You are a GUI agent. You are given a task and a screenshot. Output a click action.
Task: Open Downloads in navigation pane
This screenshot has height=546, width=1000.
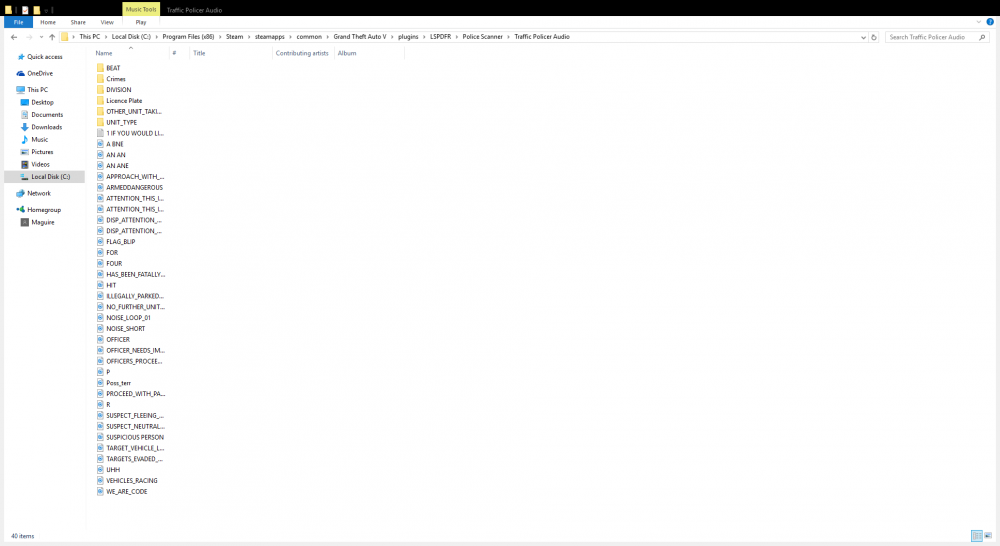pyautogui.click(x=47, y=127)
